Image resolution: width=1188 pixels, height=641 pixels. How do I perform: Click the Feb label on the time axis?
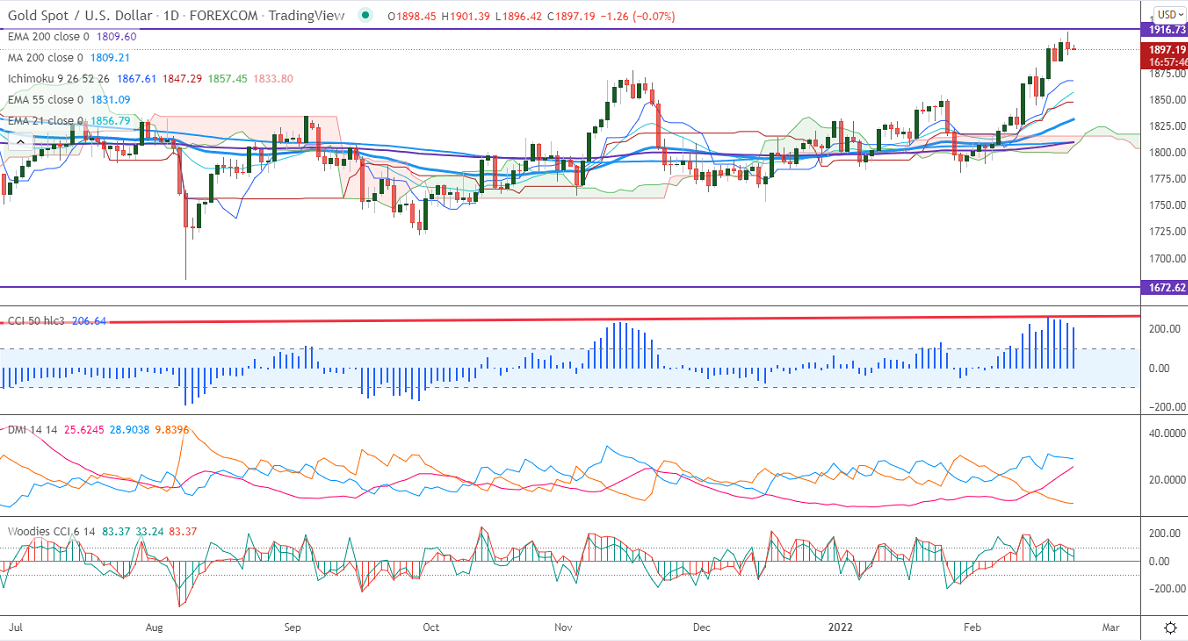(972, 627)
